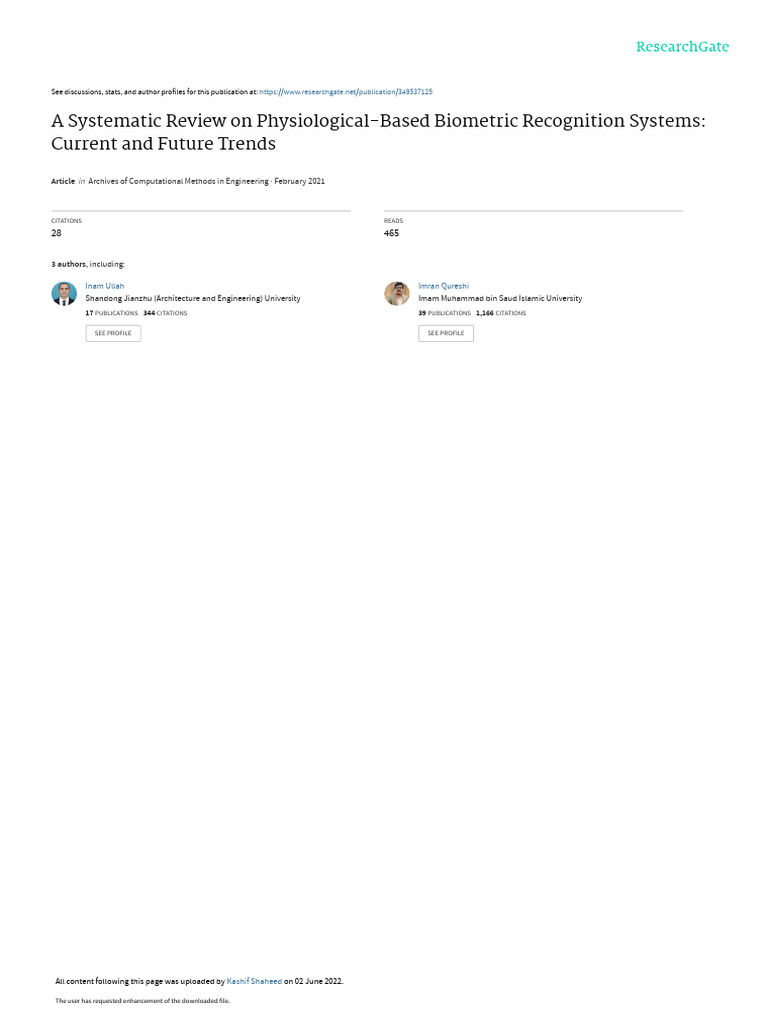
Task: Click Imam Muhammad bin Saud Islamic University
Action: [500, 298]
